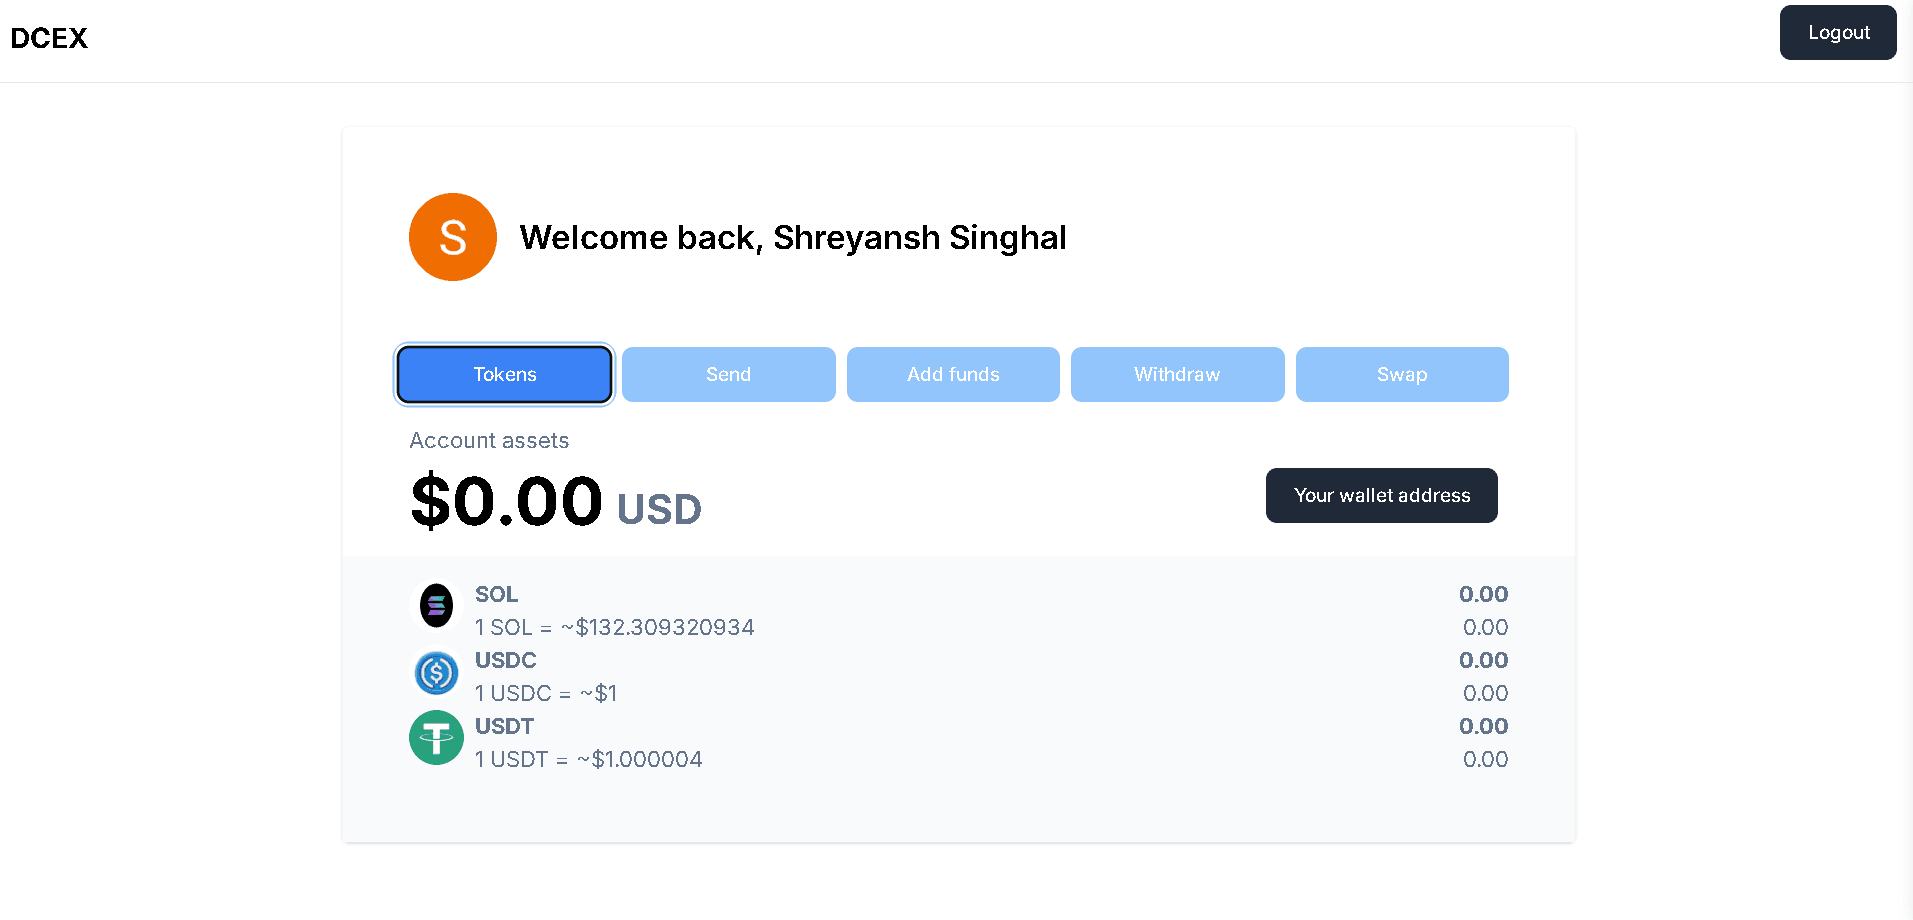Image resolution: width=1913 pixels, height=920 pixels.
Task: Open the Tokens tab
Action: pos(504,374)
